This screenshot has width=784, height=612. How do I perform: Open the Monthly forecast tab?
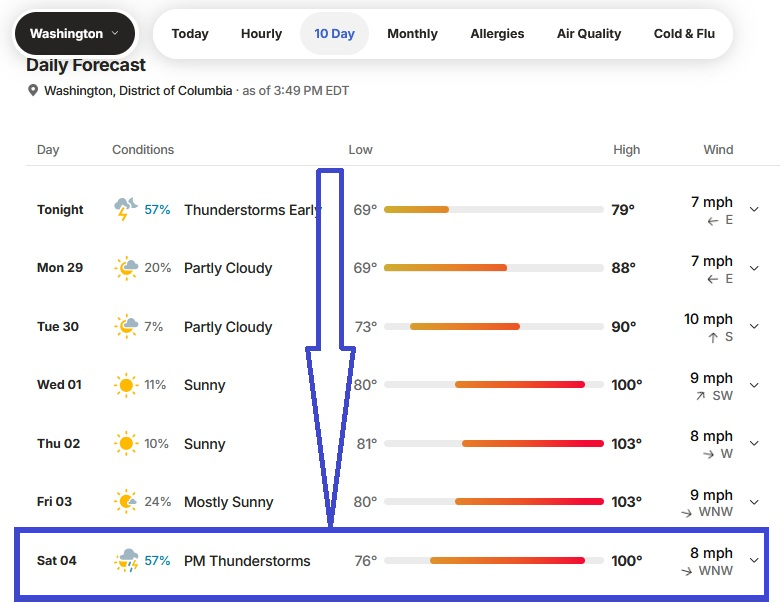(412, 34)
